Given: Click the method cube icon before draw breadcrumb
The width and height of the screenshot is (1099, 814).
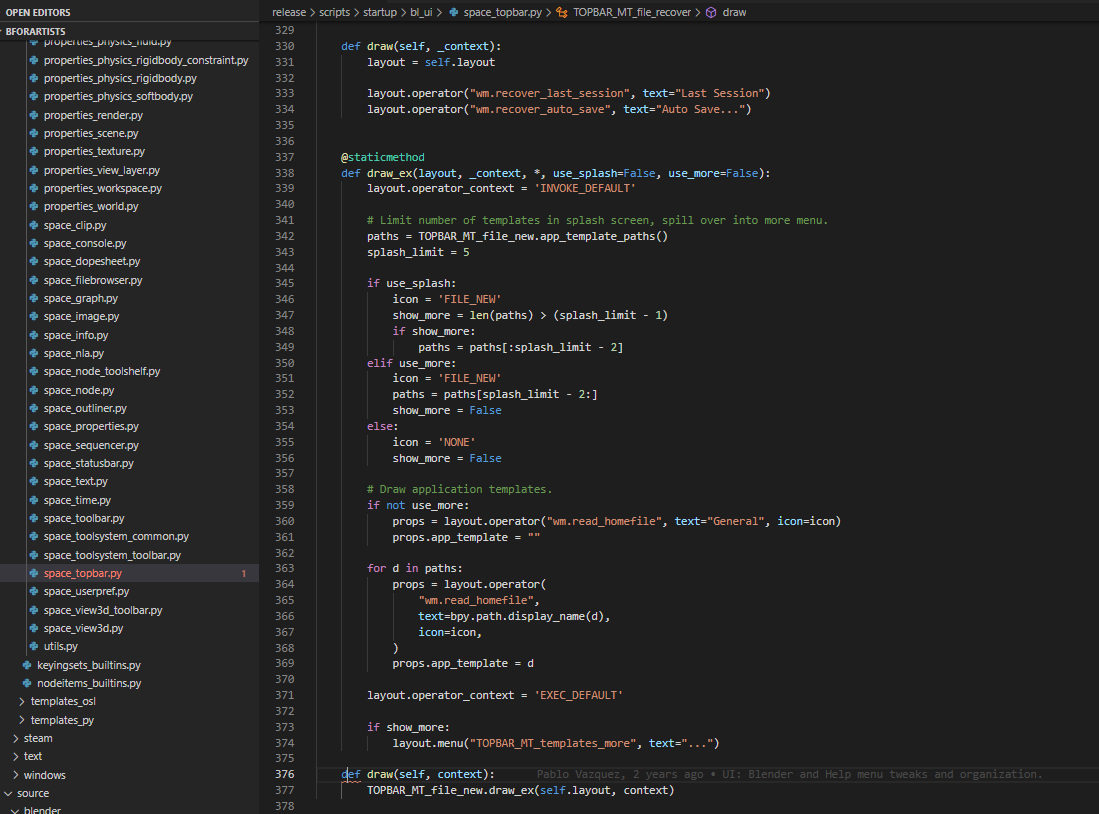Looking at the screenshot, I should click(x=711, y=13).
